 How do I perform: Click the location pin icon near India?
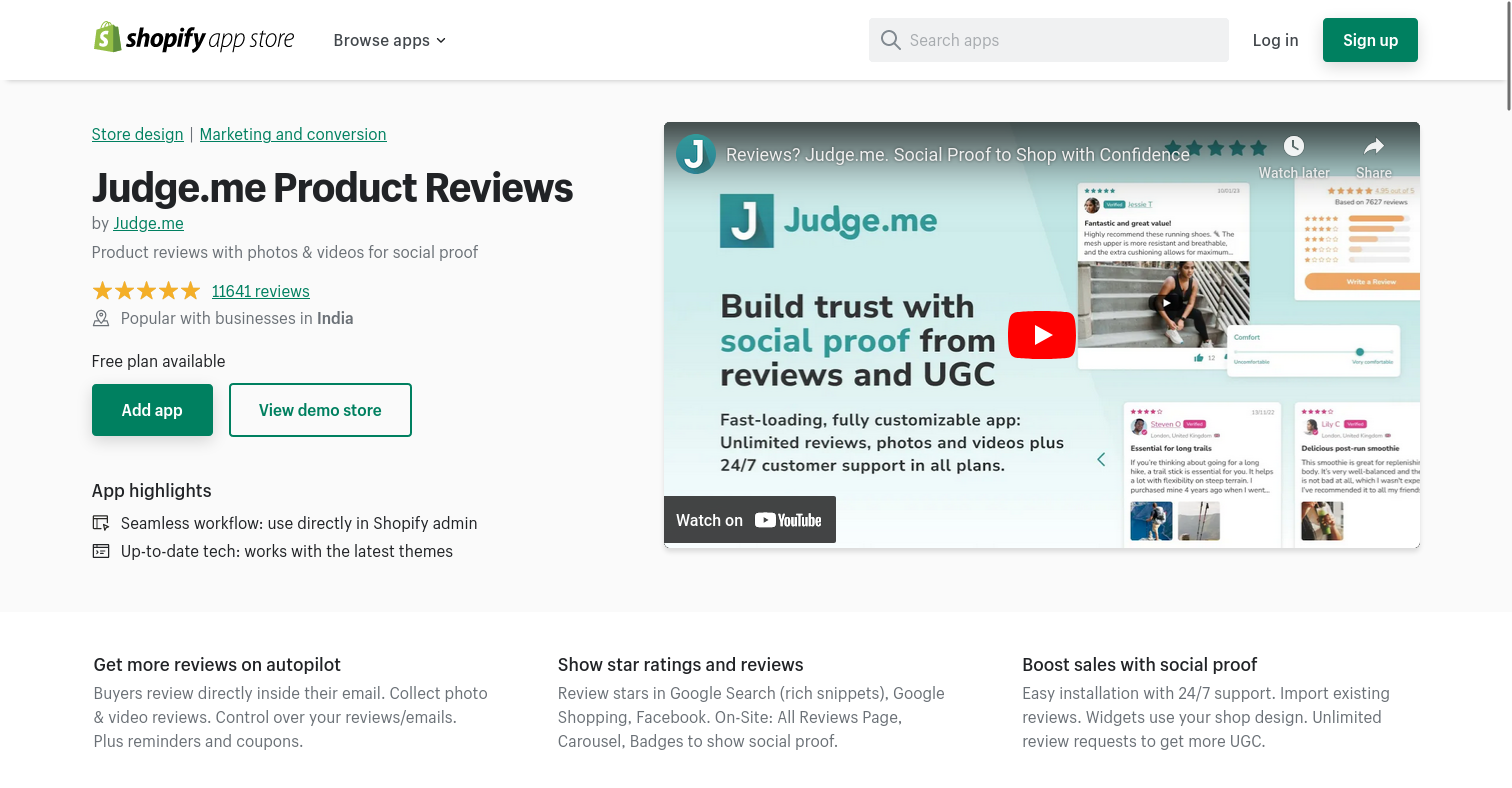coord(101,319)
